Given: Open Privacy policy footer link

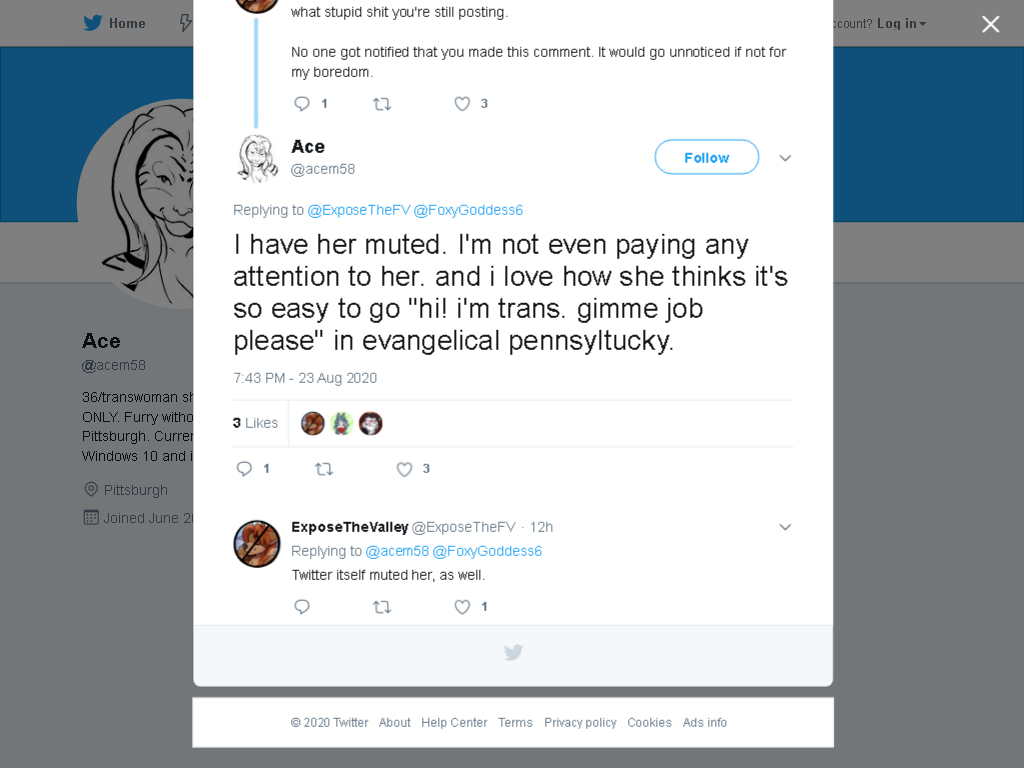Looking at the screenshot, I should pyautogui.click(x=580, y=722).
